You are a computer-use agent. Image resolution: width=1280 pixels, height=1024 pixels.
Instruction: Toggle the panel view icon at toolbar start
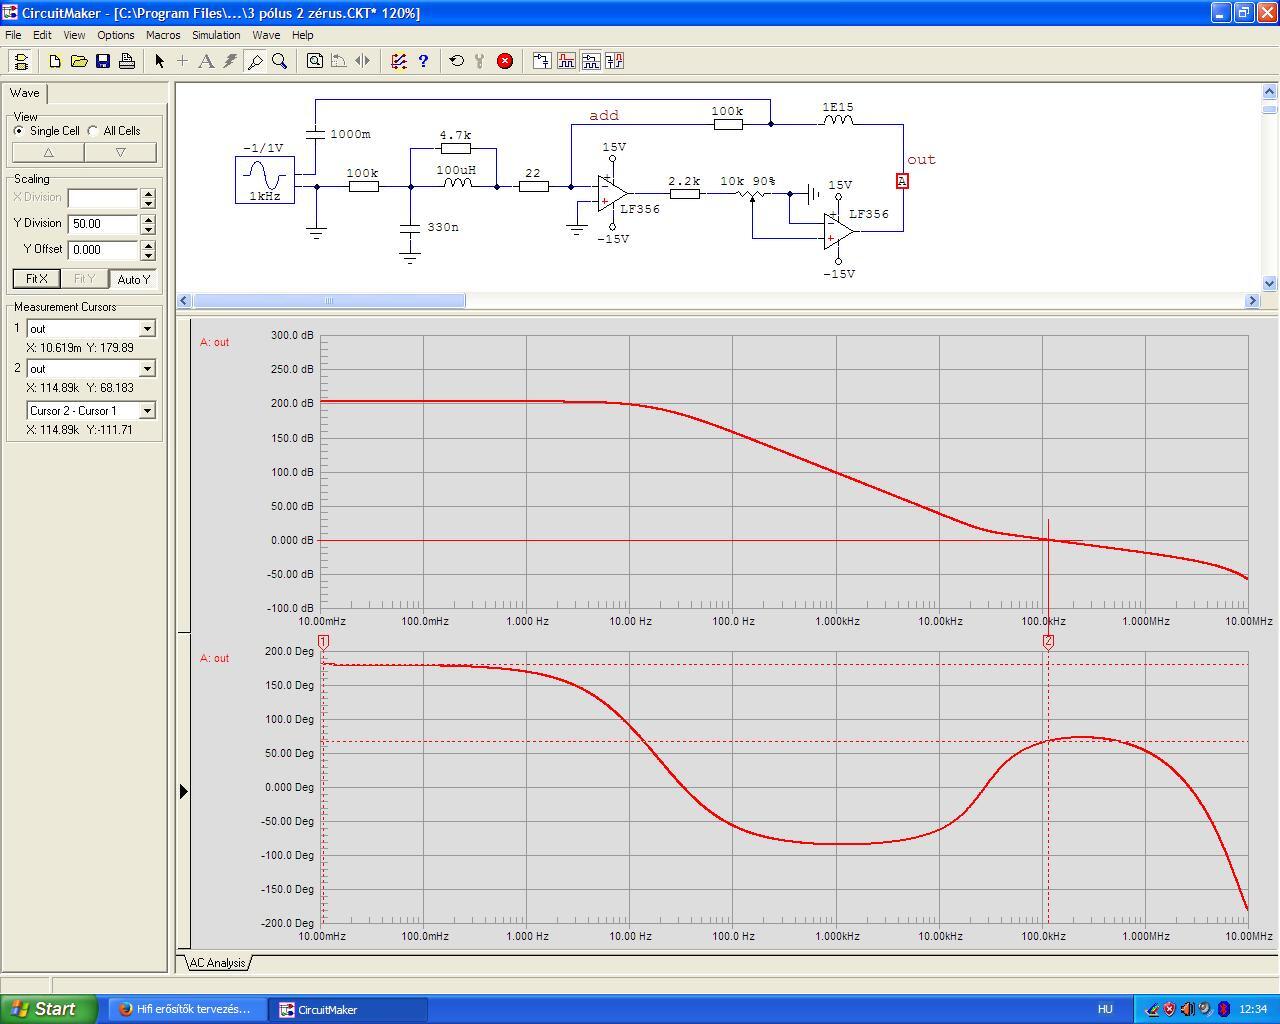[x=20, y=61]
